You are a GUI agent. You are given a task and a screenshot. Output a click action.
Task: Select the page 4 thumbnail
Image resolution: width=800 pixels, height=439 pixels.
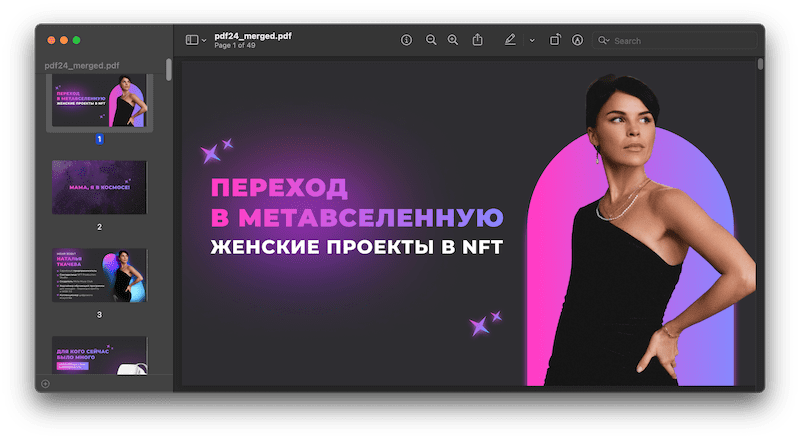tap(99, 356)
